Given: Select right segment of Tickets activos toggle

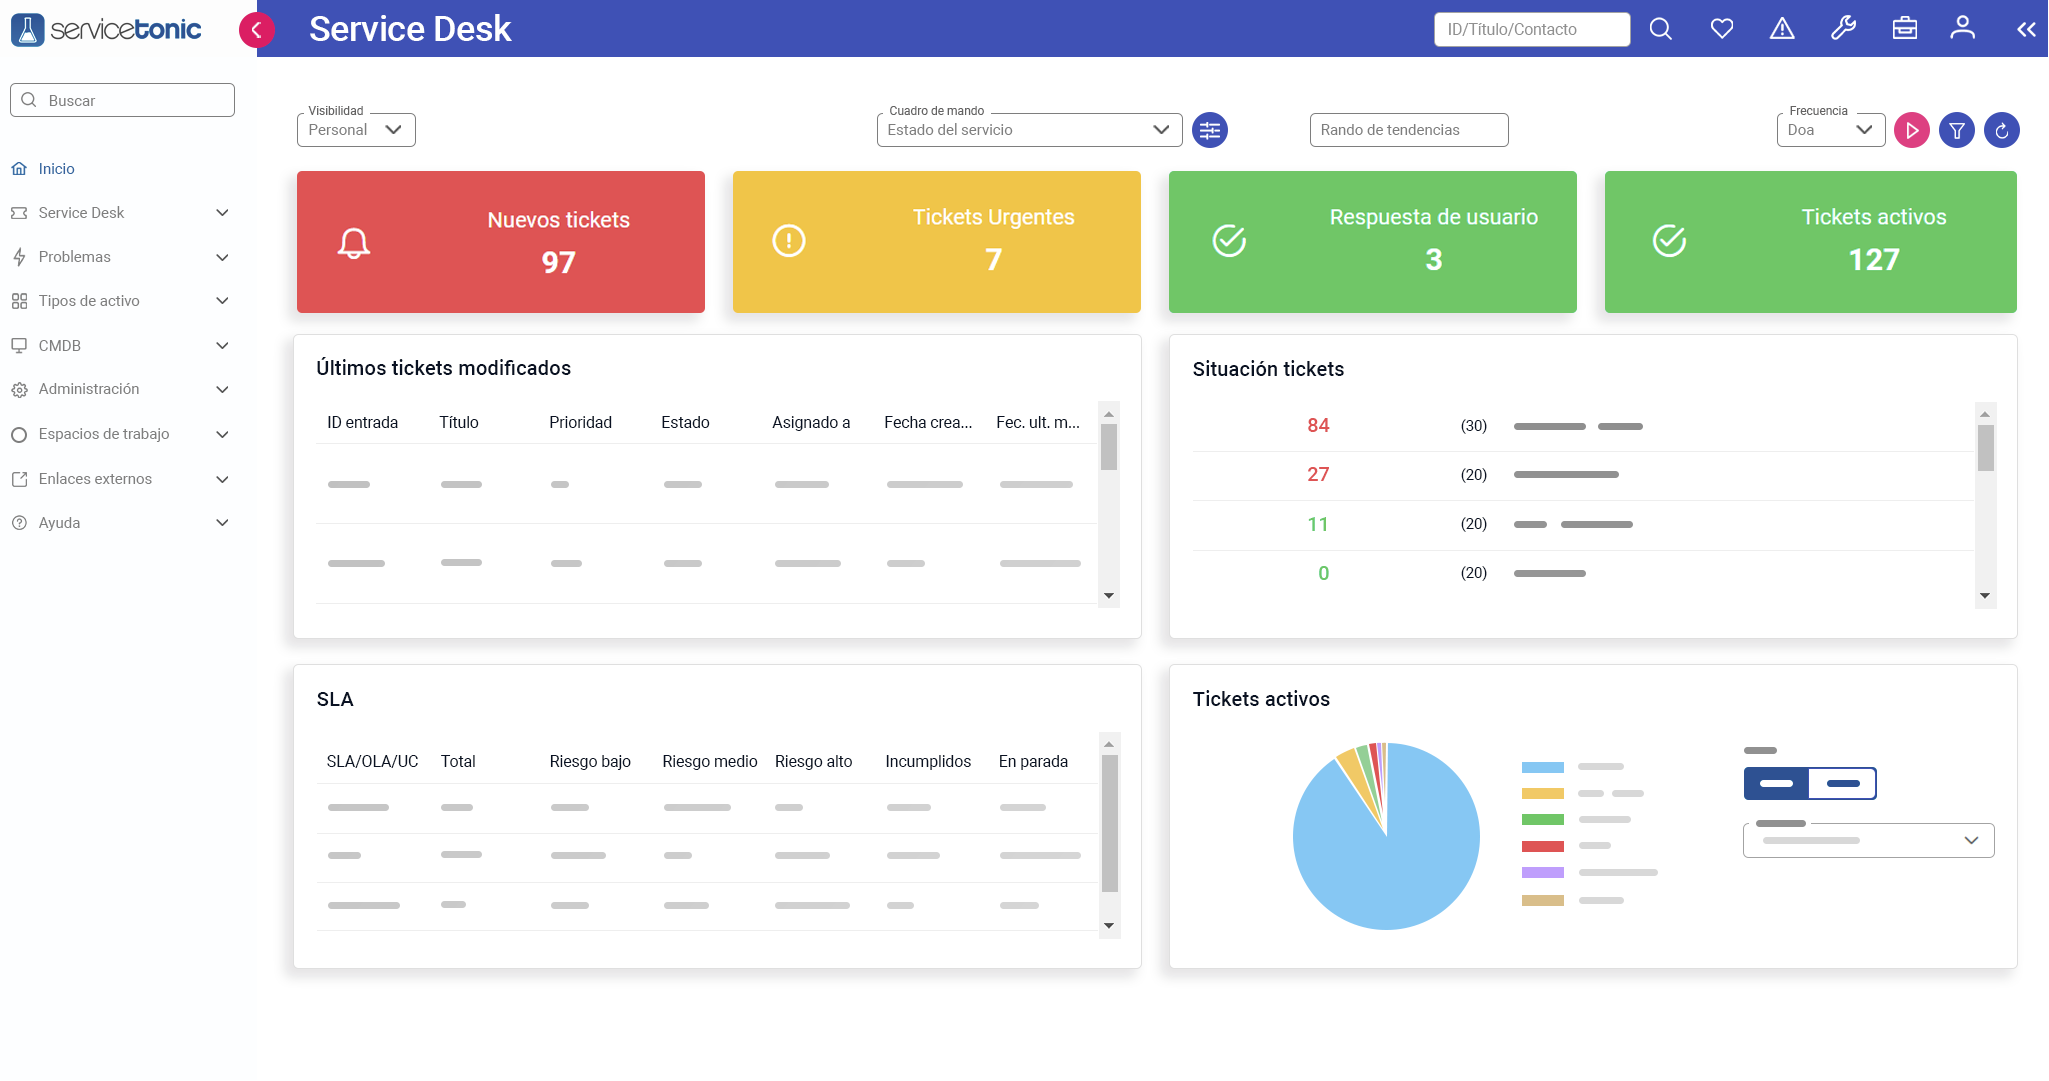Looking at the screenshot, I should coord(1842,783).
